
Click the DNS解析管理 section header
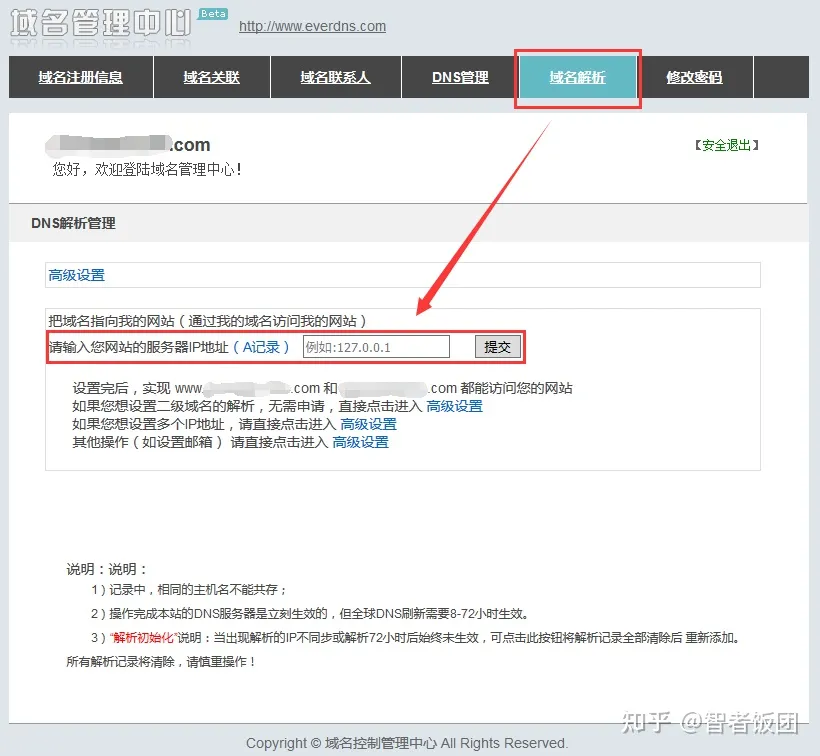73,223
